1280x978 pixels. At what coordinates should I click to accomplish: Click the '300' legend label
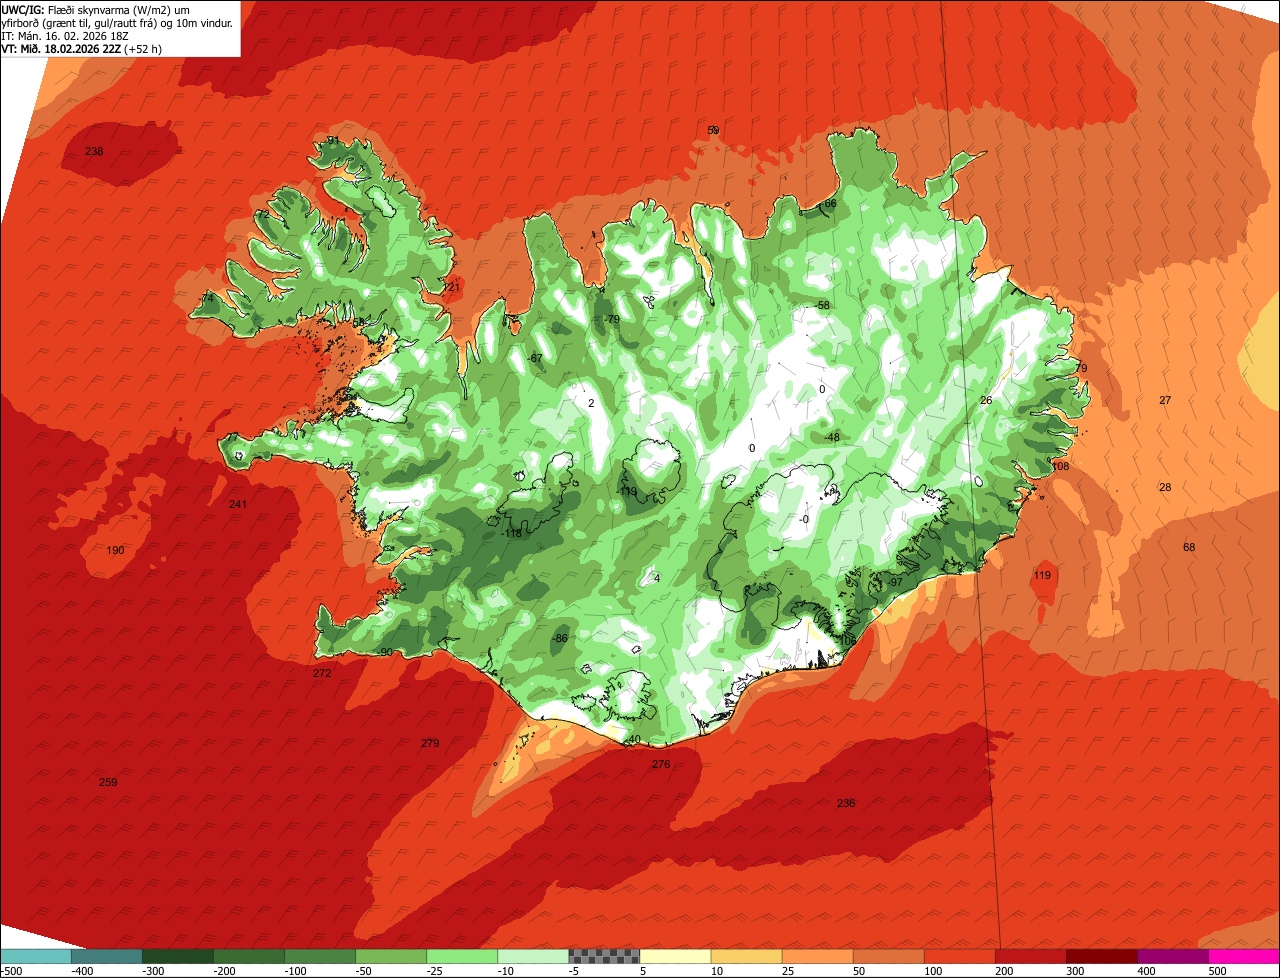(1075, 971)
